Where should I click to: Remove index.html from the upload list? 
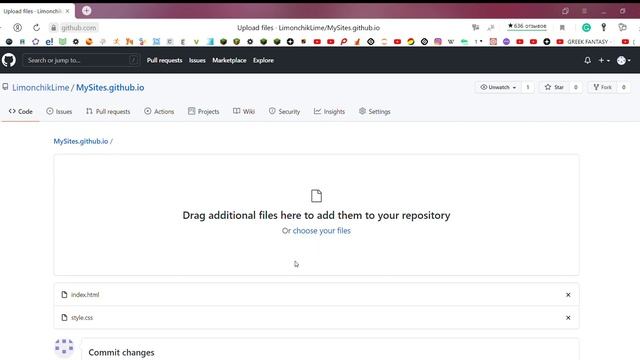(568, 295)
